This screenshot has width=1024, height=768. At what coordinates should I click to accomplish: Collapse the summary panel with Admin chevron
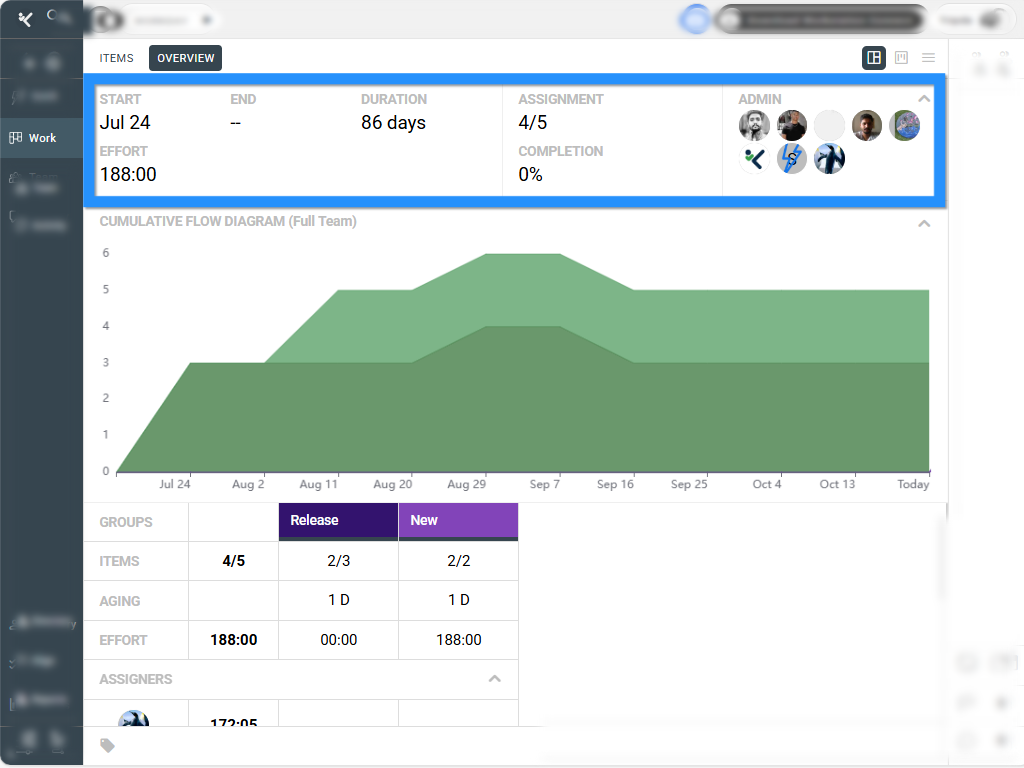924,99
